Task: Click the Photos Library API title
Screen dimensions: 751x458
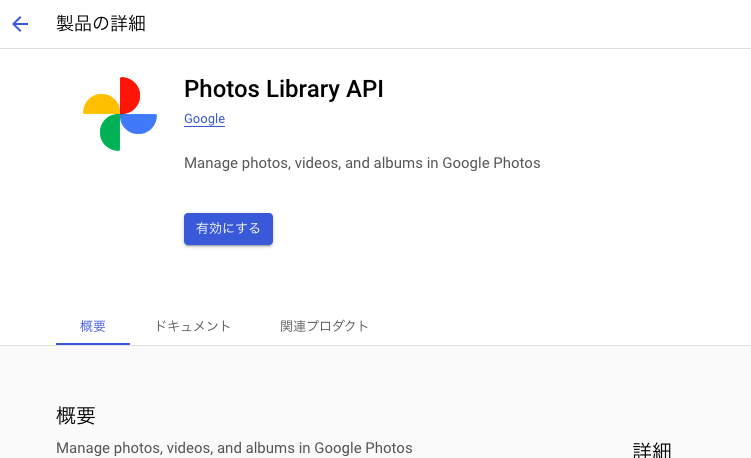Action: pos(284,89)
